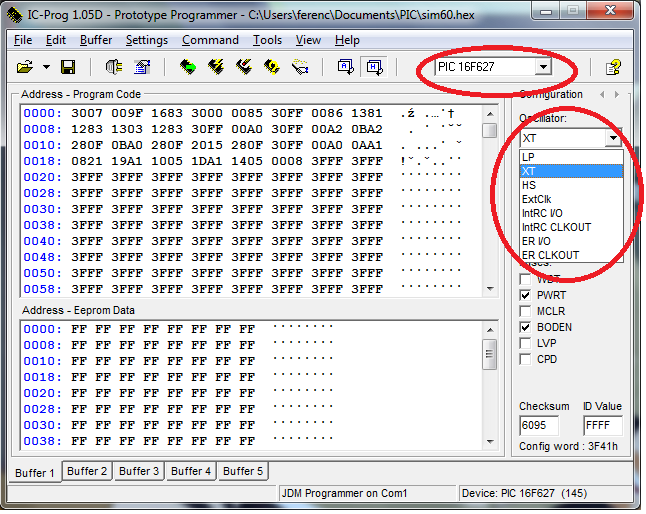Enable the LVP fuse checkbox
646x514 pixels.
(525, 343)
